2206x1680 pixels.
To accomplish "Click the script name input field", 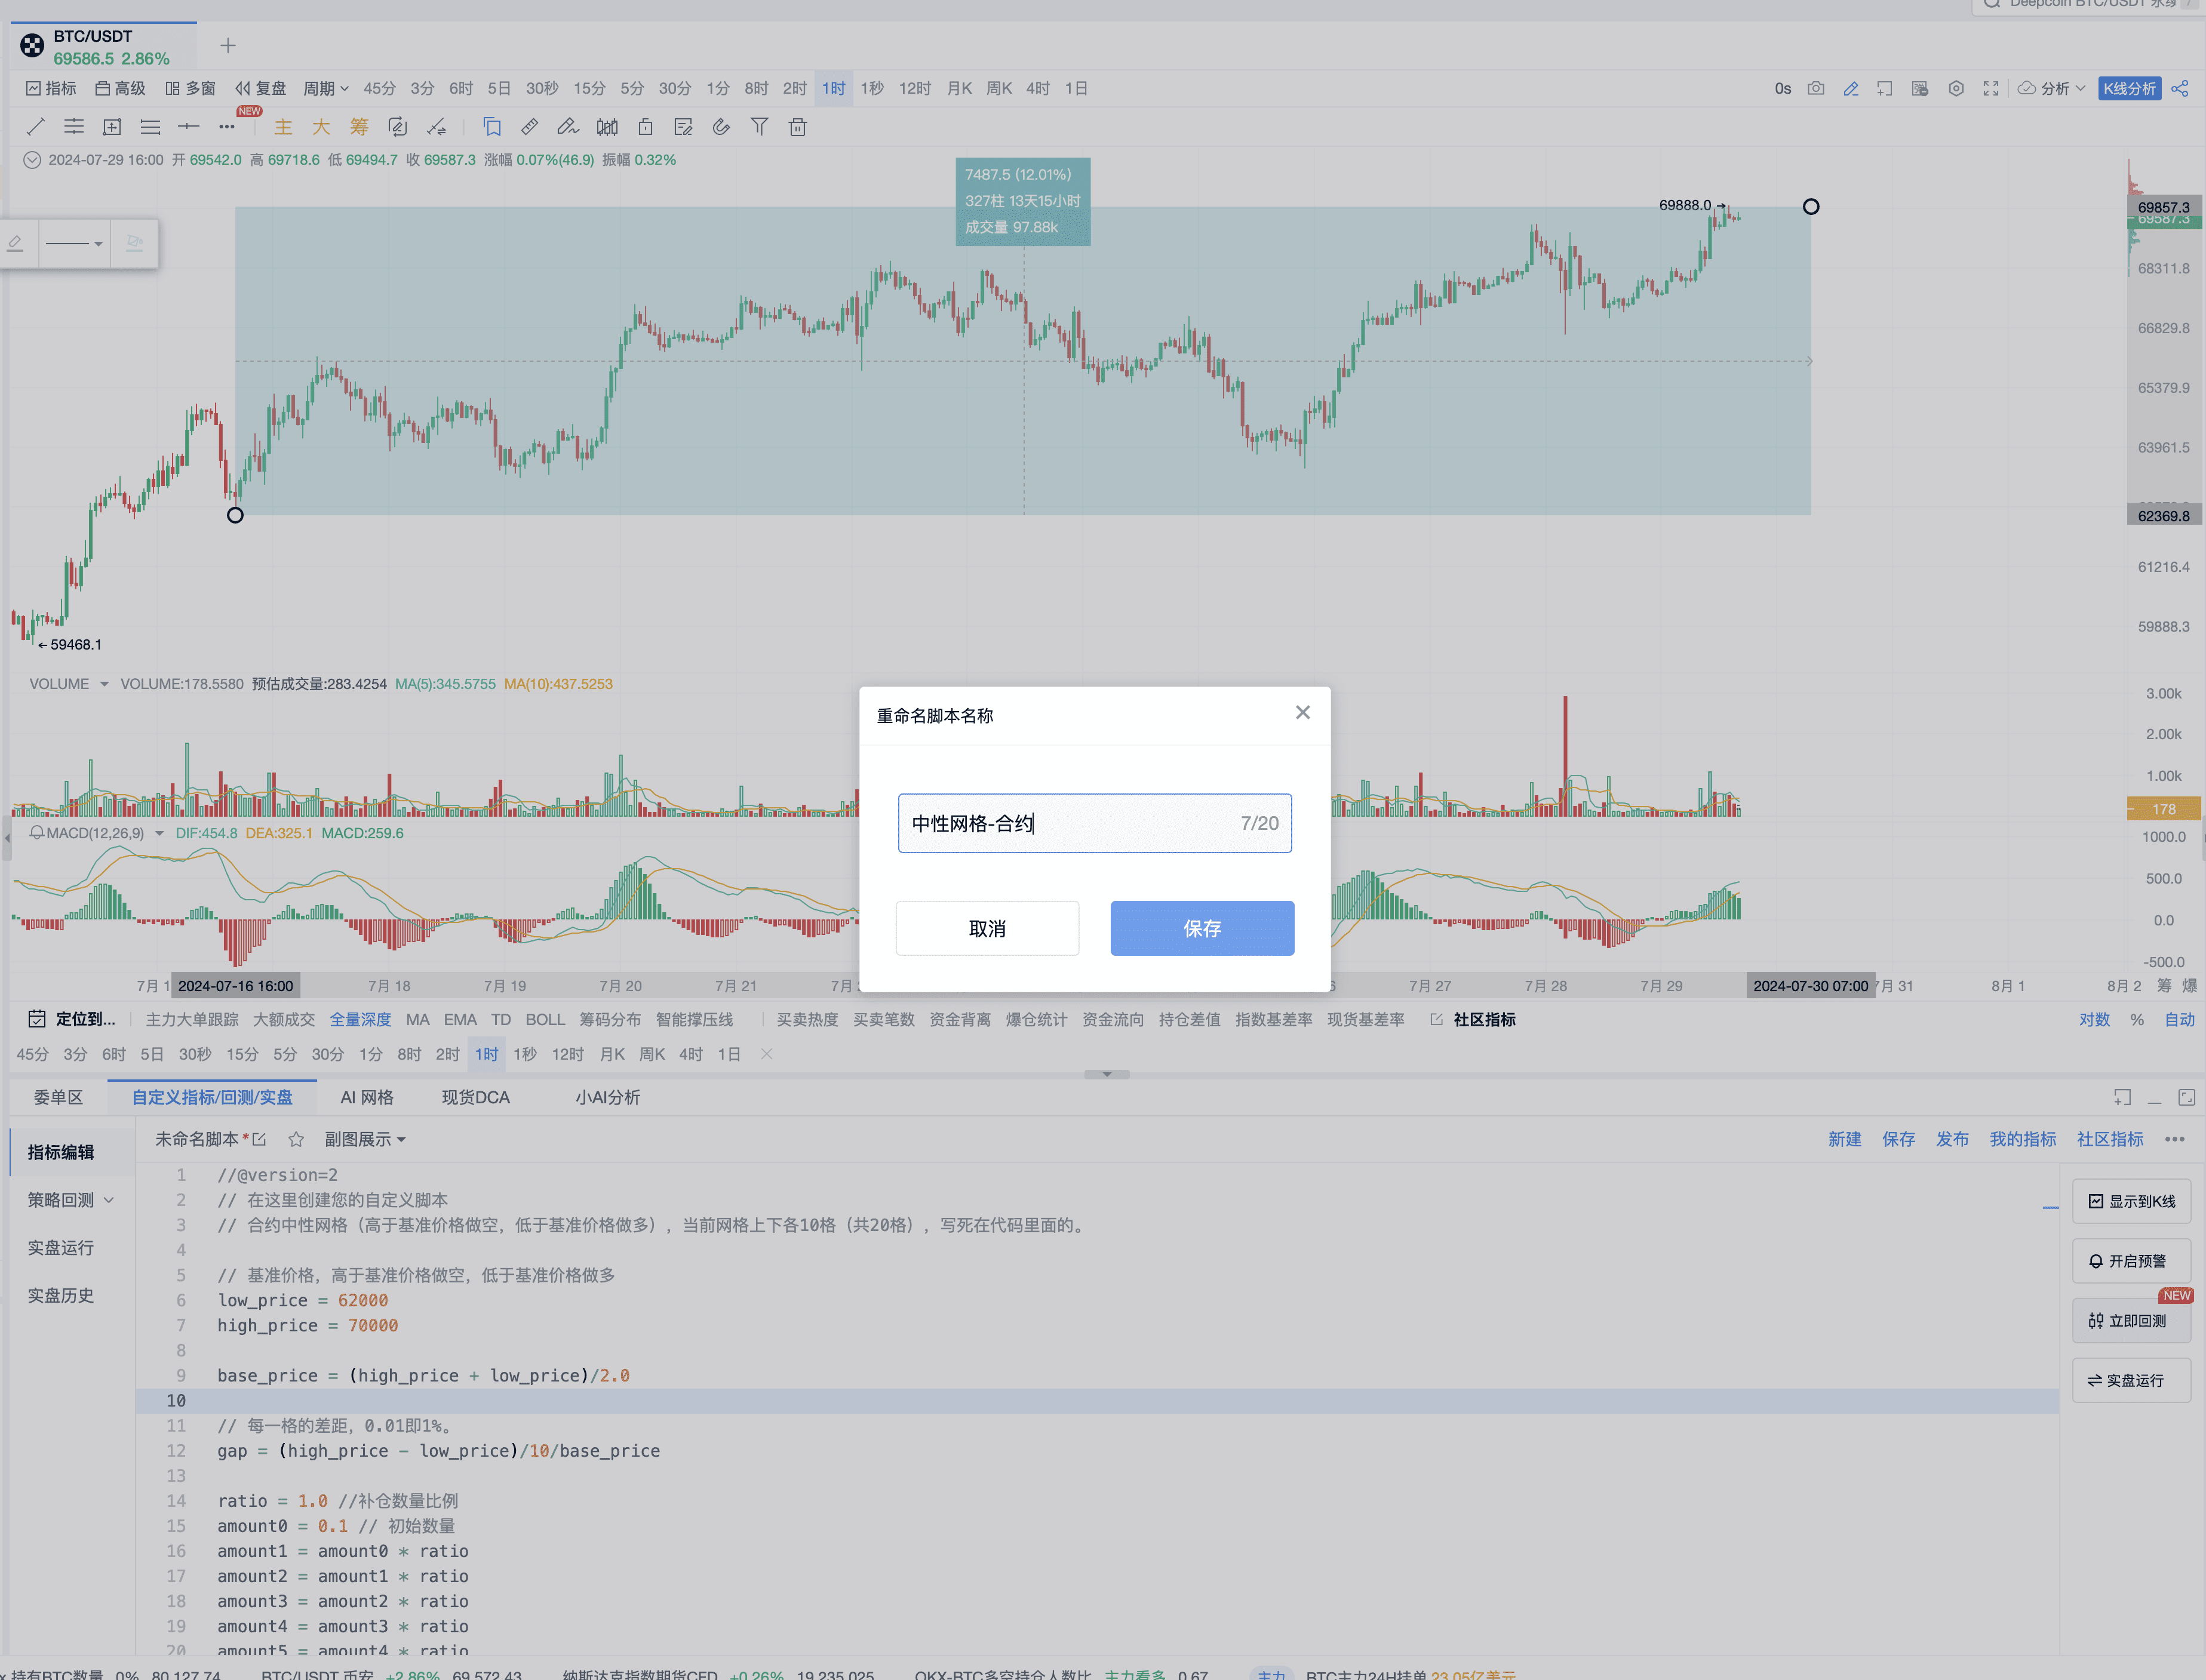I will 1094,823.
